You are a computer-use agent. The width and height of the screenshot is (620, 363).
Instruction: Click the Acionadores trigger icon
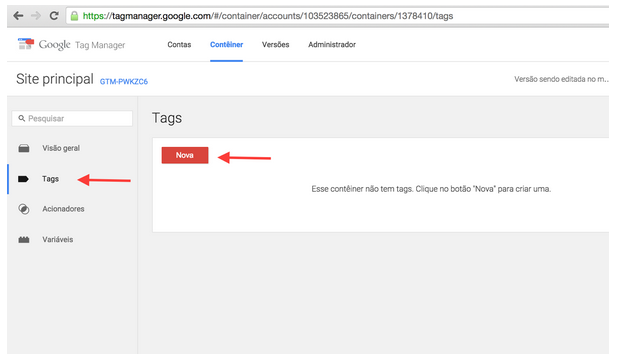24,209
